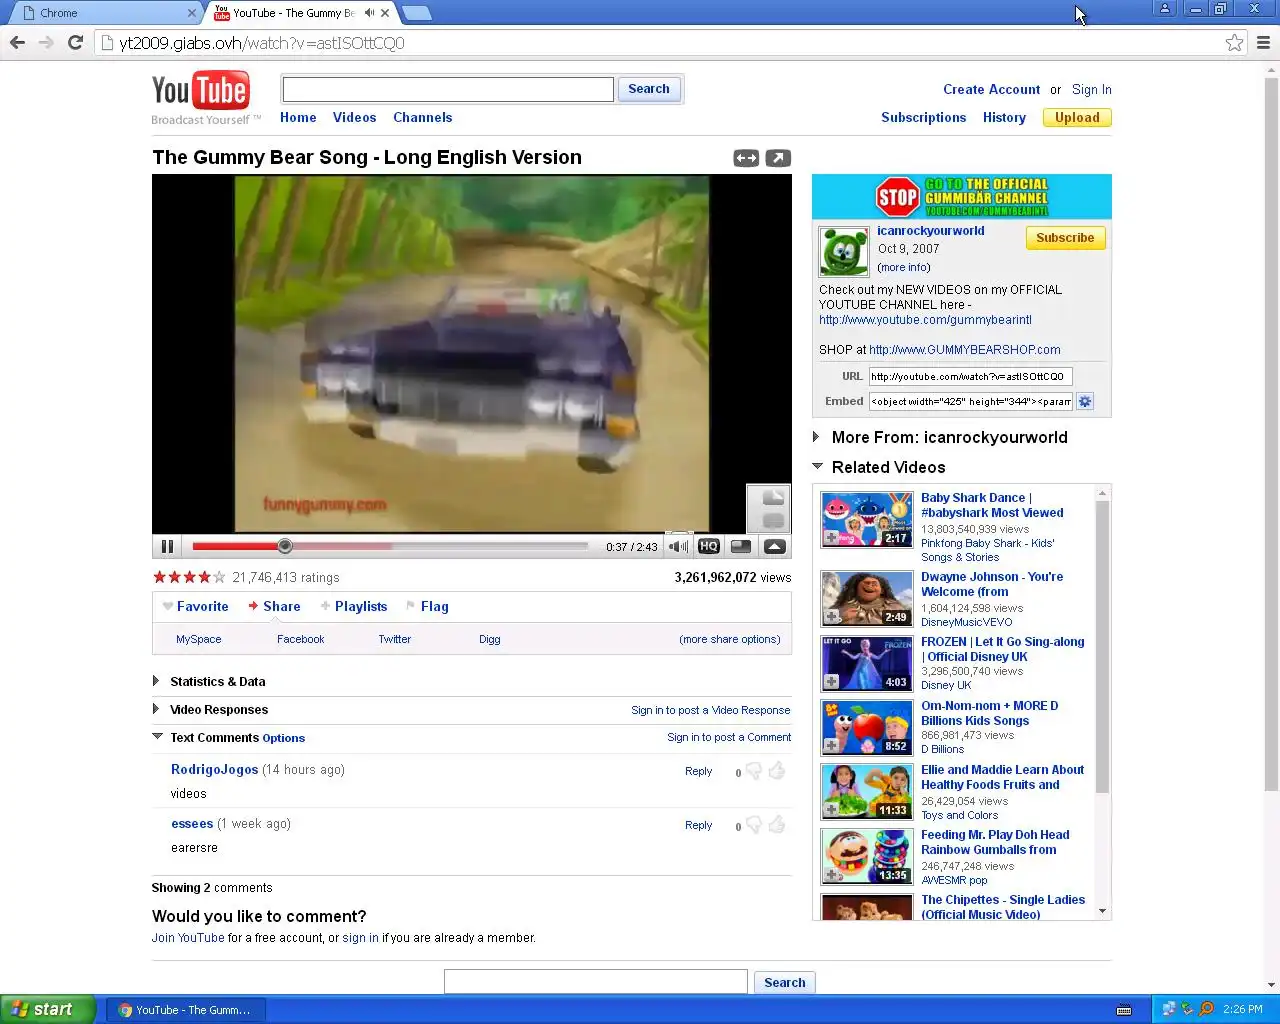Close the YouTube browser tab
This screenshot has height=1024, width=1280.
[385, 13]
